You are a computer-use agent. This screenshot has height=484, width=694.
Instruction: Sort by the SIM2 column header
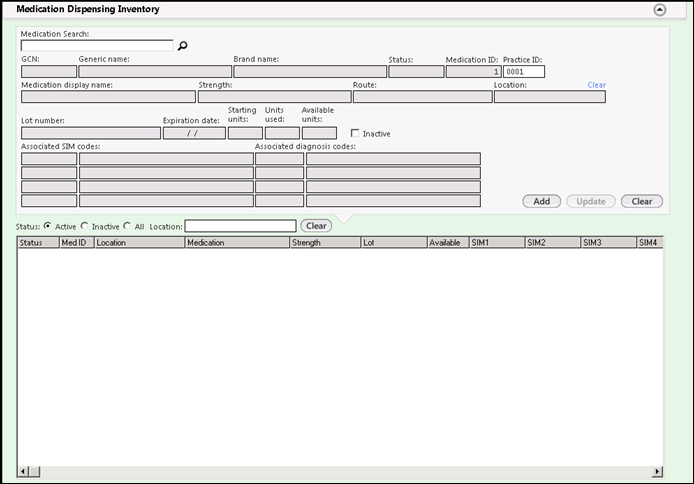[x=553, y=242]
